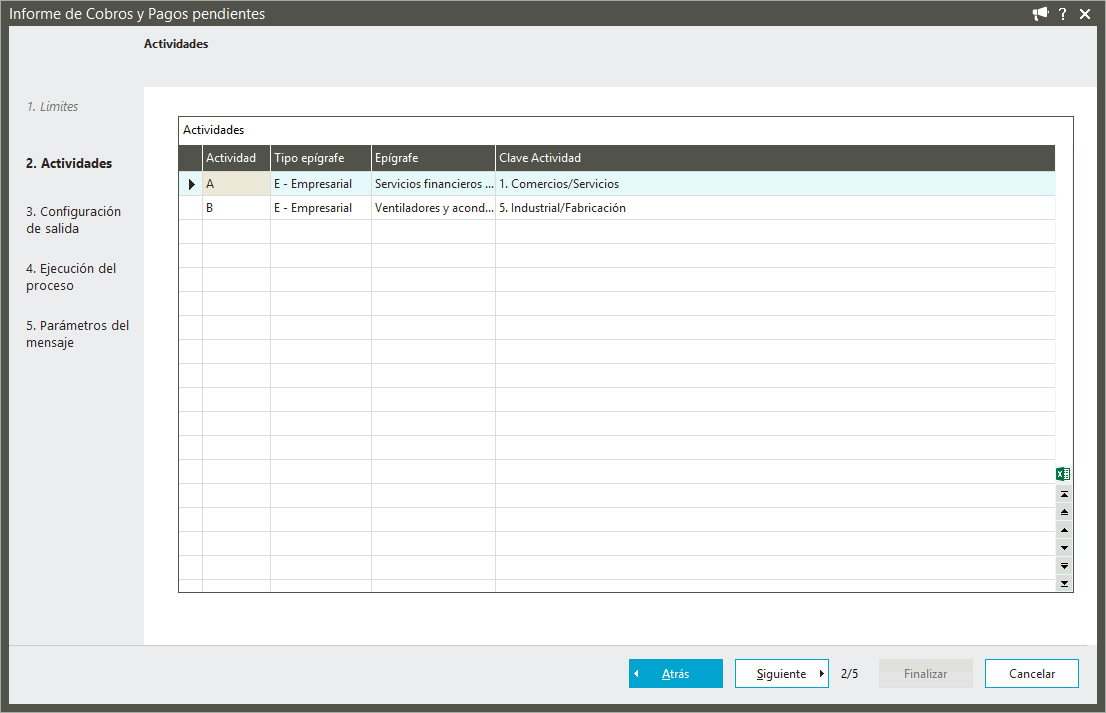
Task: Jump to last record arrow icon
Action: [x=1064, y=584]
